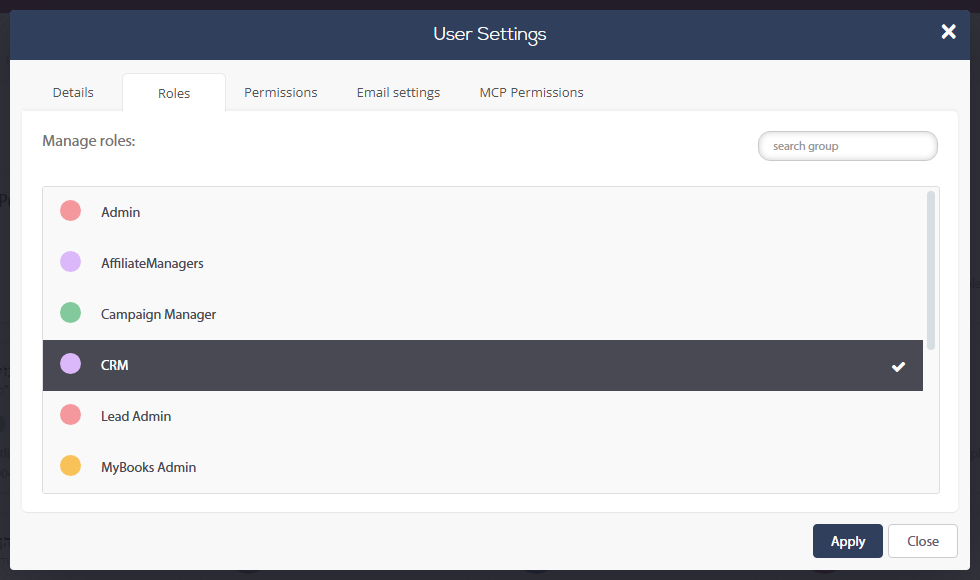
Task: Click the purple AffiliateManagers color dot
Action: [x=71, y=261]
